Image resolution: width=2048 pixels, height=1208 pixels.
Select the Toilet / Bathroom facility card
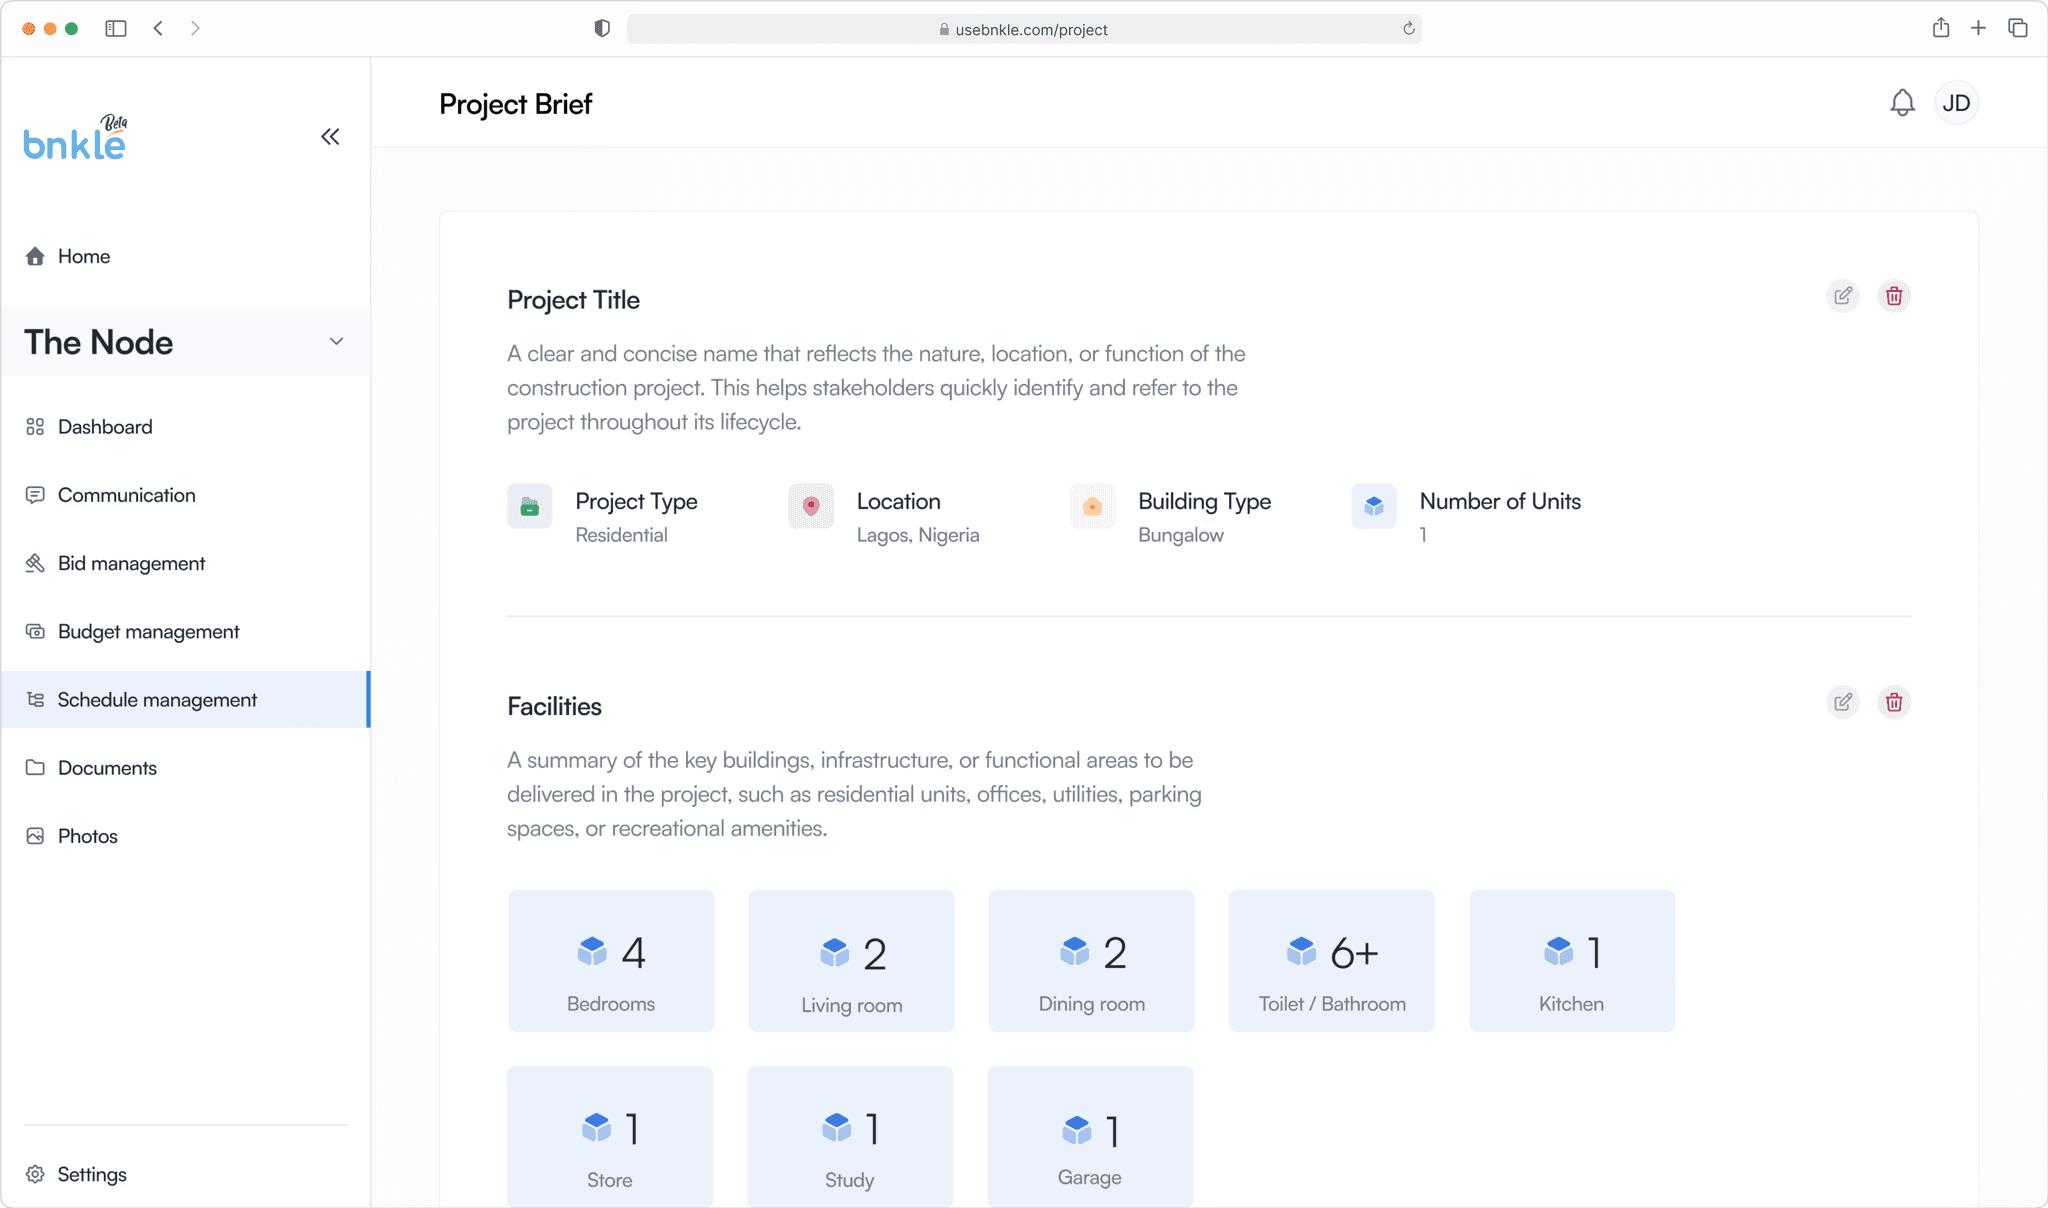1331,960
